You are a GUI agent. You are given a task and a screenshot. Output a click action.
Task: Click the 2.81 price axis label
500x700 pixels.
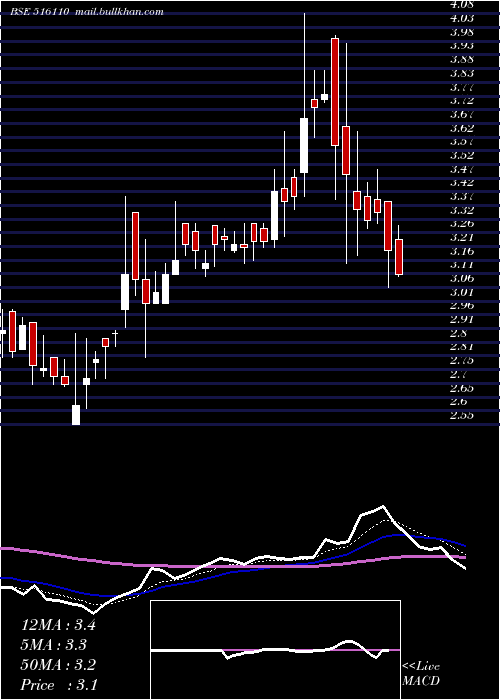tap(461, 347)
